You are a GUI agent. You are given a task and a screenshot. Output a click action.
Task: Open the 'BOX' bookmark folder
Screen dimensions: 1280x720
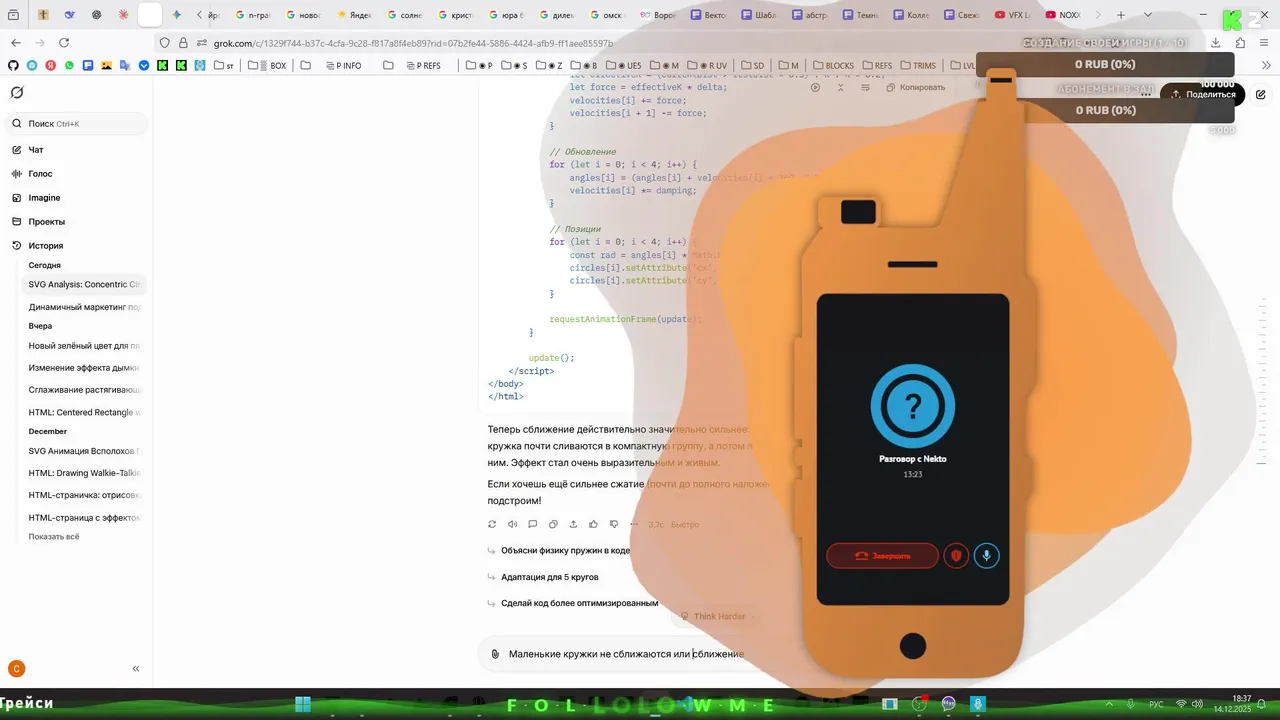267,66
